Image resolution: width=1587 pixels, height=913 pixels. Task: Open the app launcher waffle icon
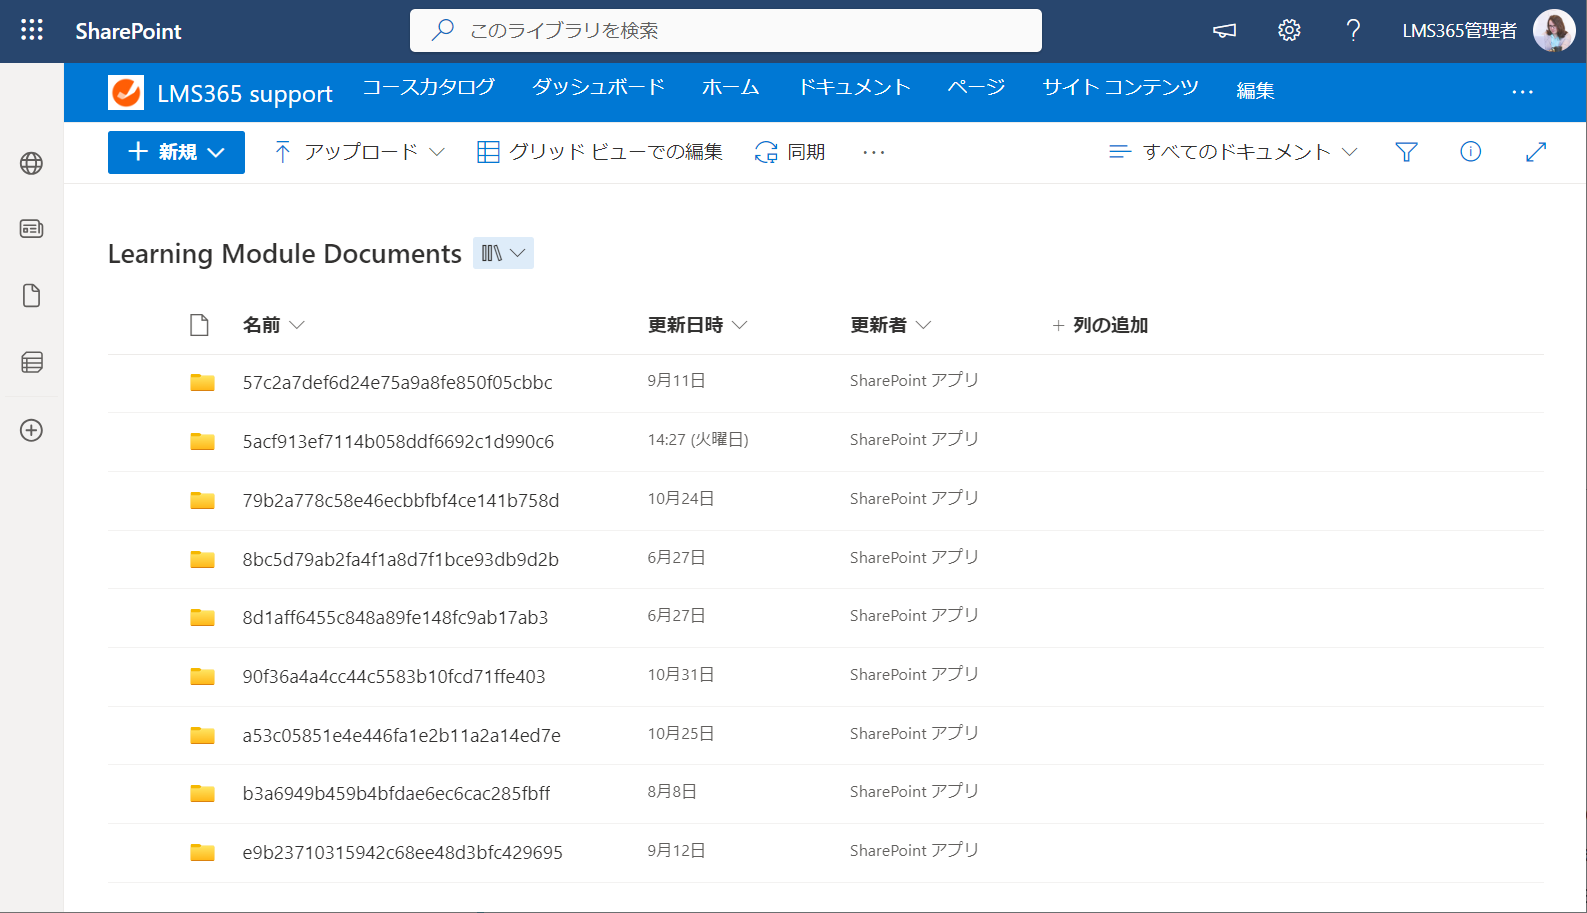tap(32, 30)
